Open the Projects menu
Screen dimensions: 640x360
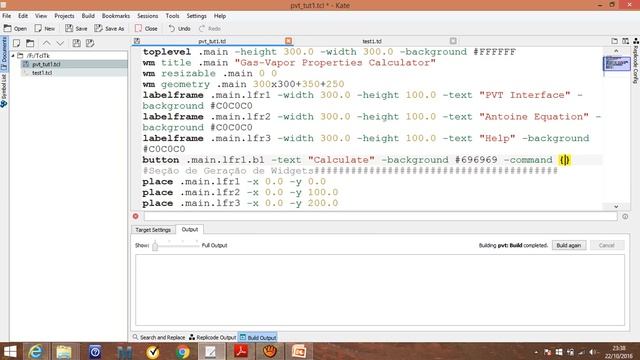[64, 16]
